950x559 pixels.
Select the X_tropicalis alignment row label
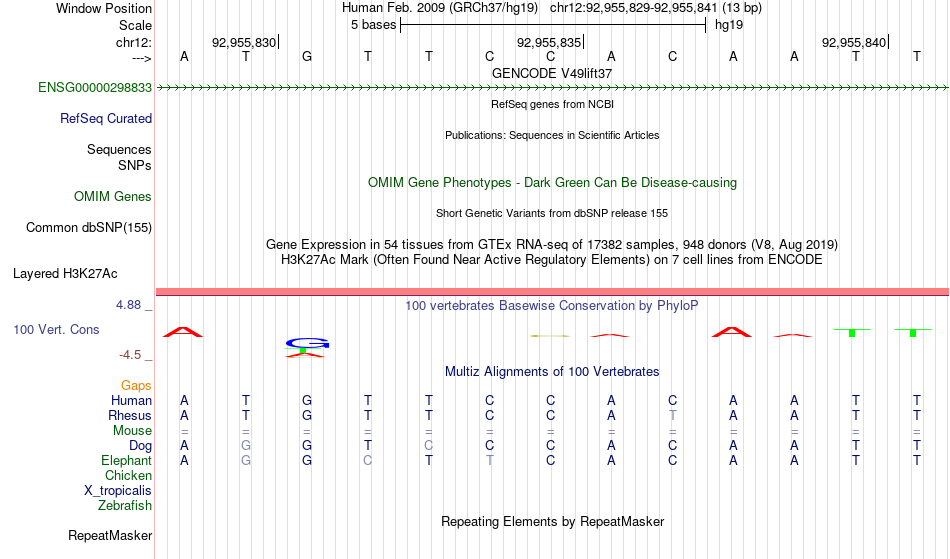118,491
